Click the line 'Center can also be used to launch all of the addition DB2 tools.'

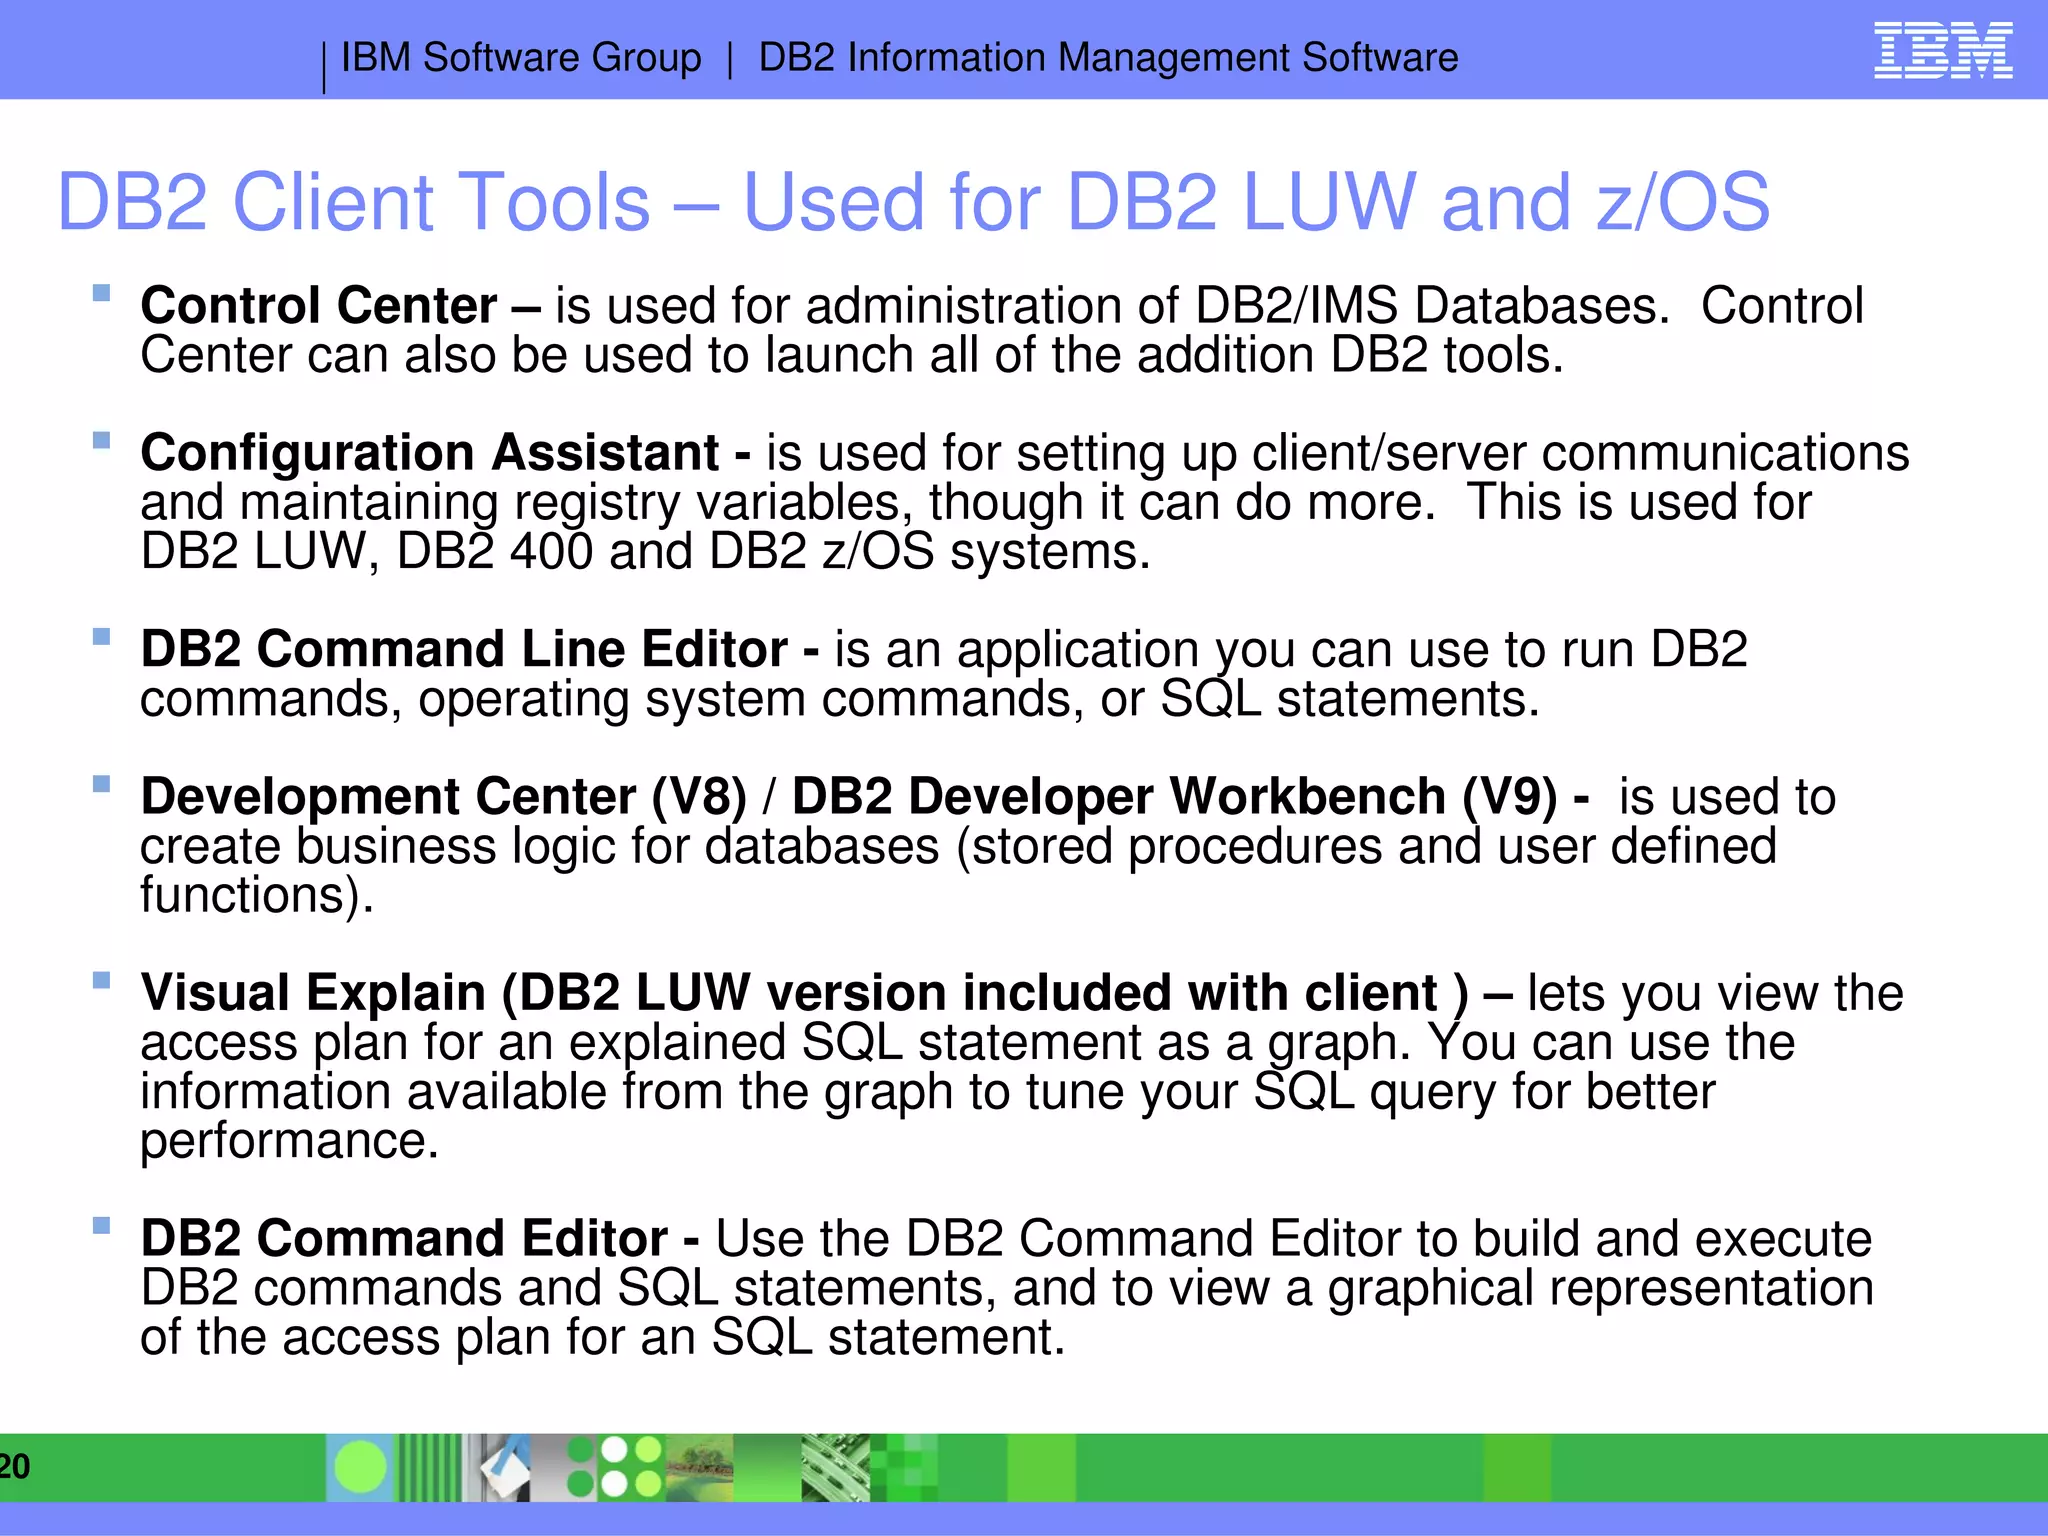pyautogui.click(x=852, y=354)
